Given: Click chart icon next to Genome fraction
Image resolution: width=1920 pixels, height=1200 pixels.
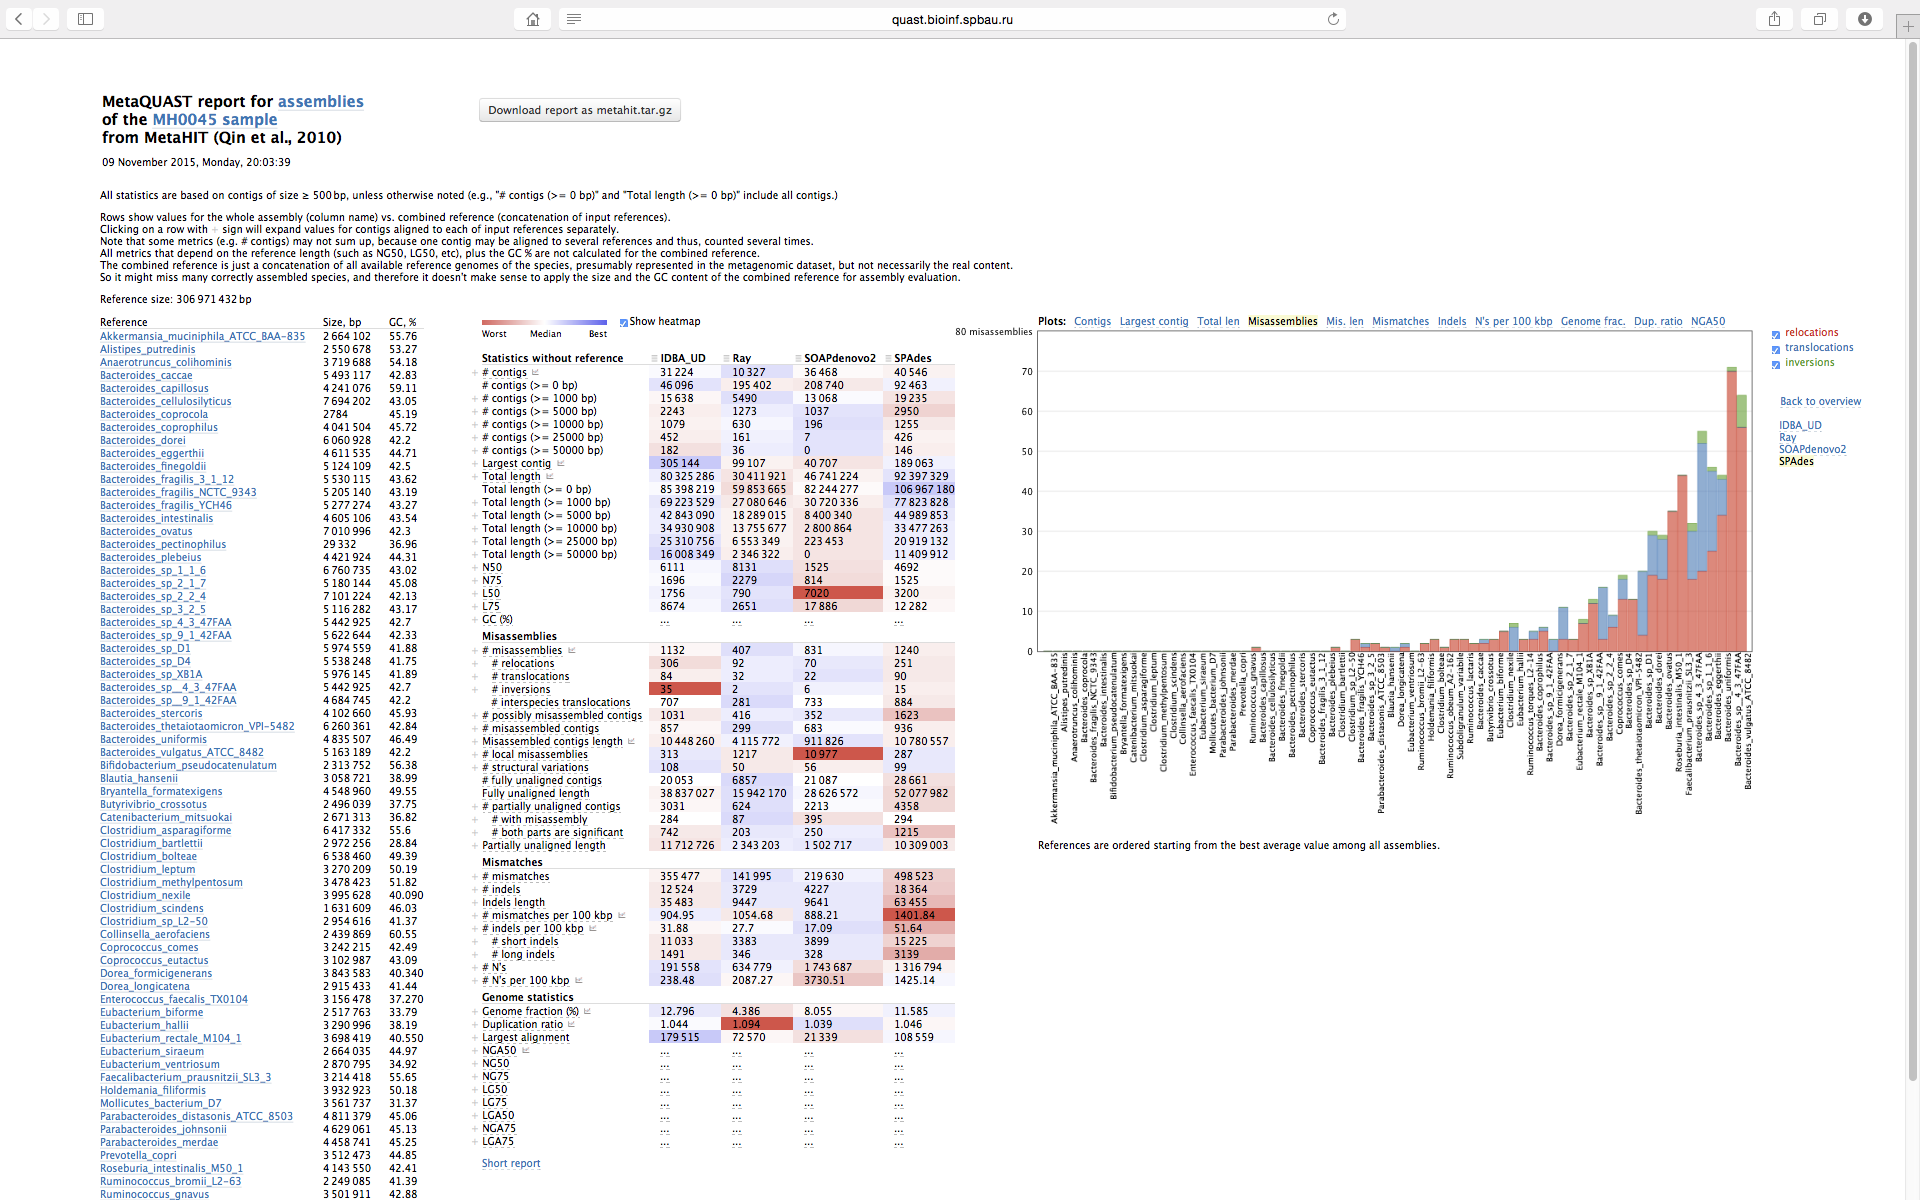Looking at the screenshot, I should point(587,1011).
